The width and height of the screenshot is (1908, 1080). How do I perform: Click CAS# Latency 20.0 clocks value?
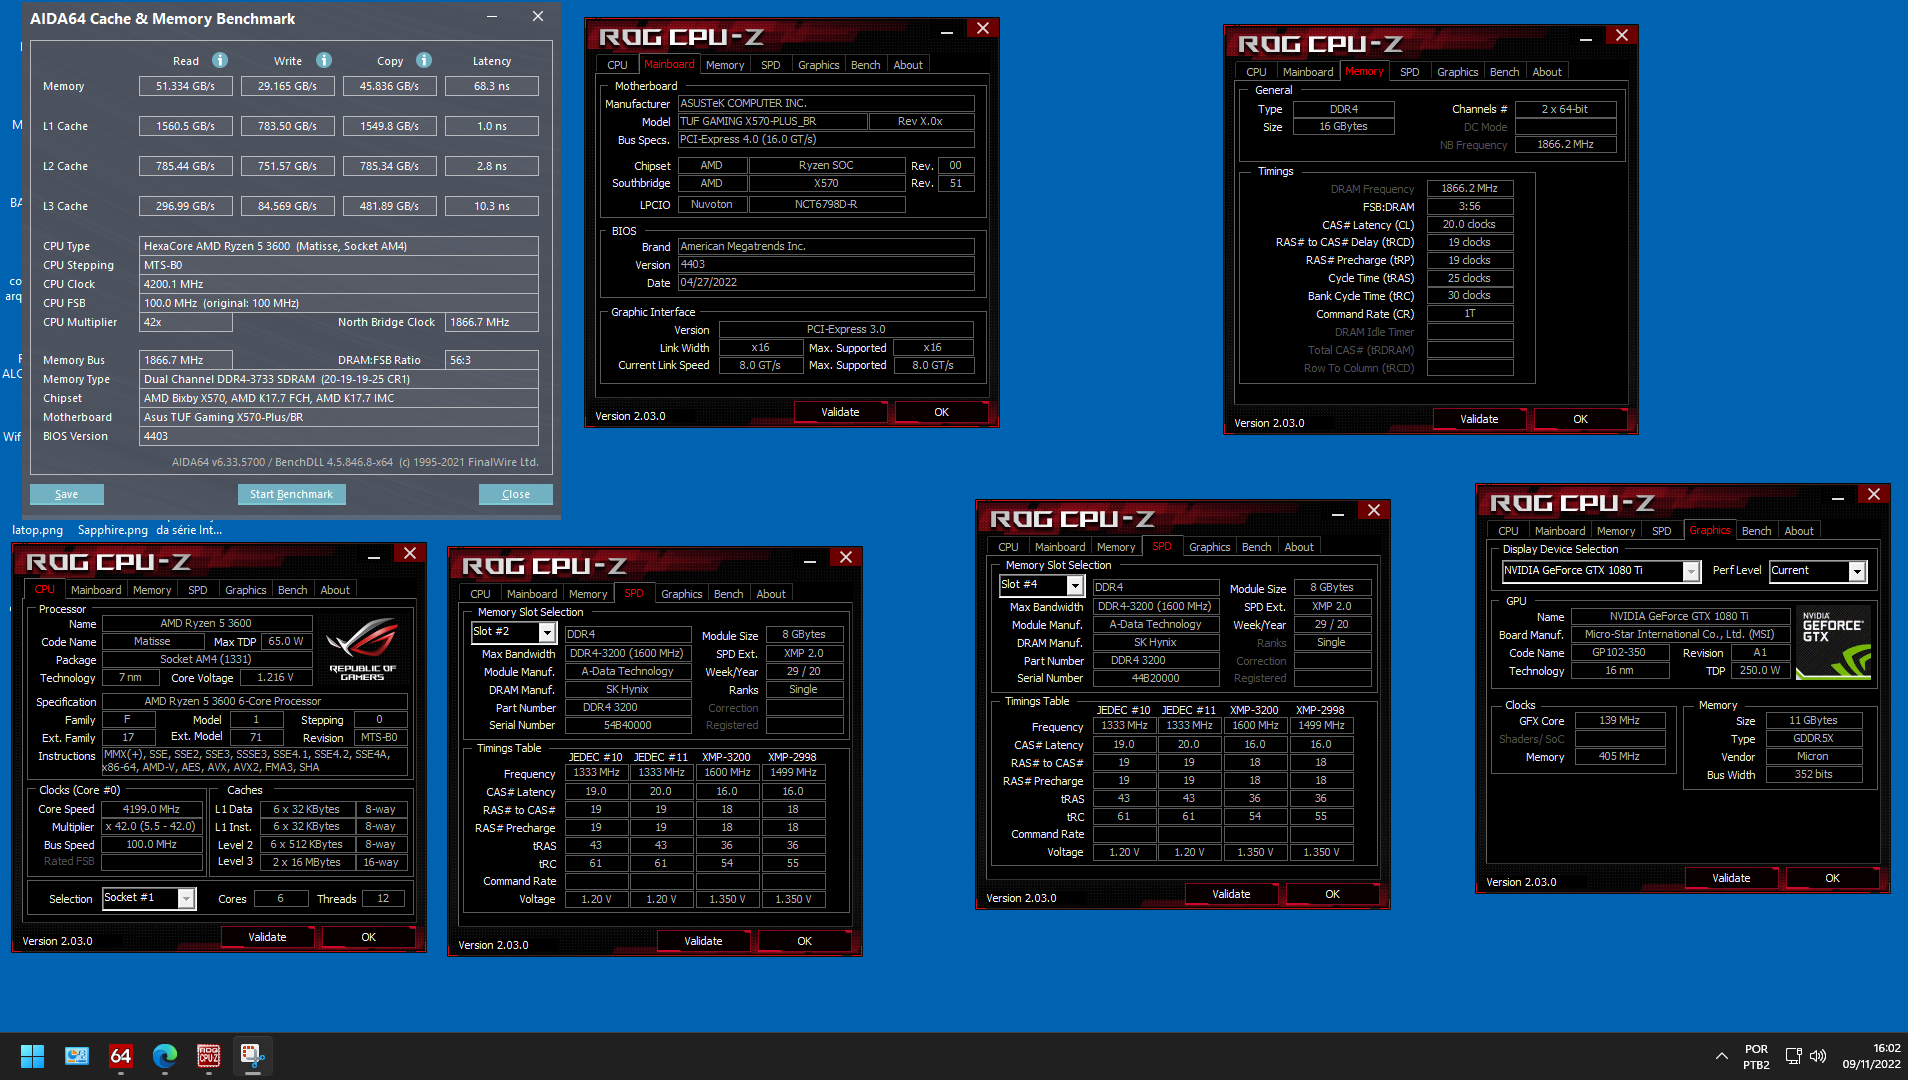click(1469, 224)
